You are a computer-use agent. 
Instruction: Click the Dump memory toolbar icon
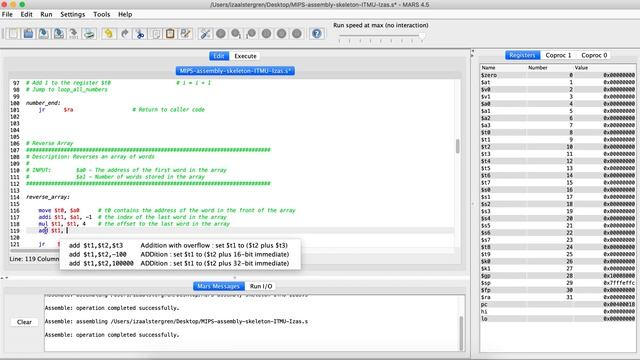[74, 33]
